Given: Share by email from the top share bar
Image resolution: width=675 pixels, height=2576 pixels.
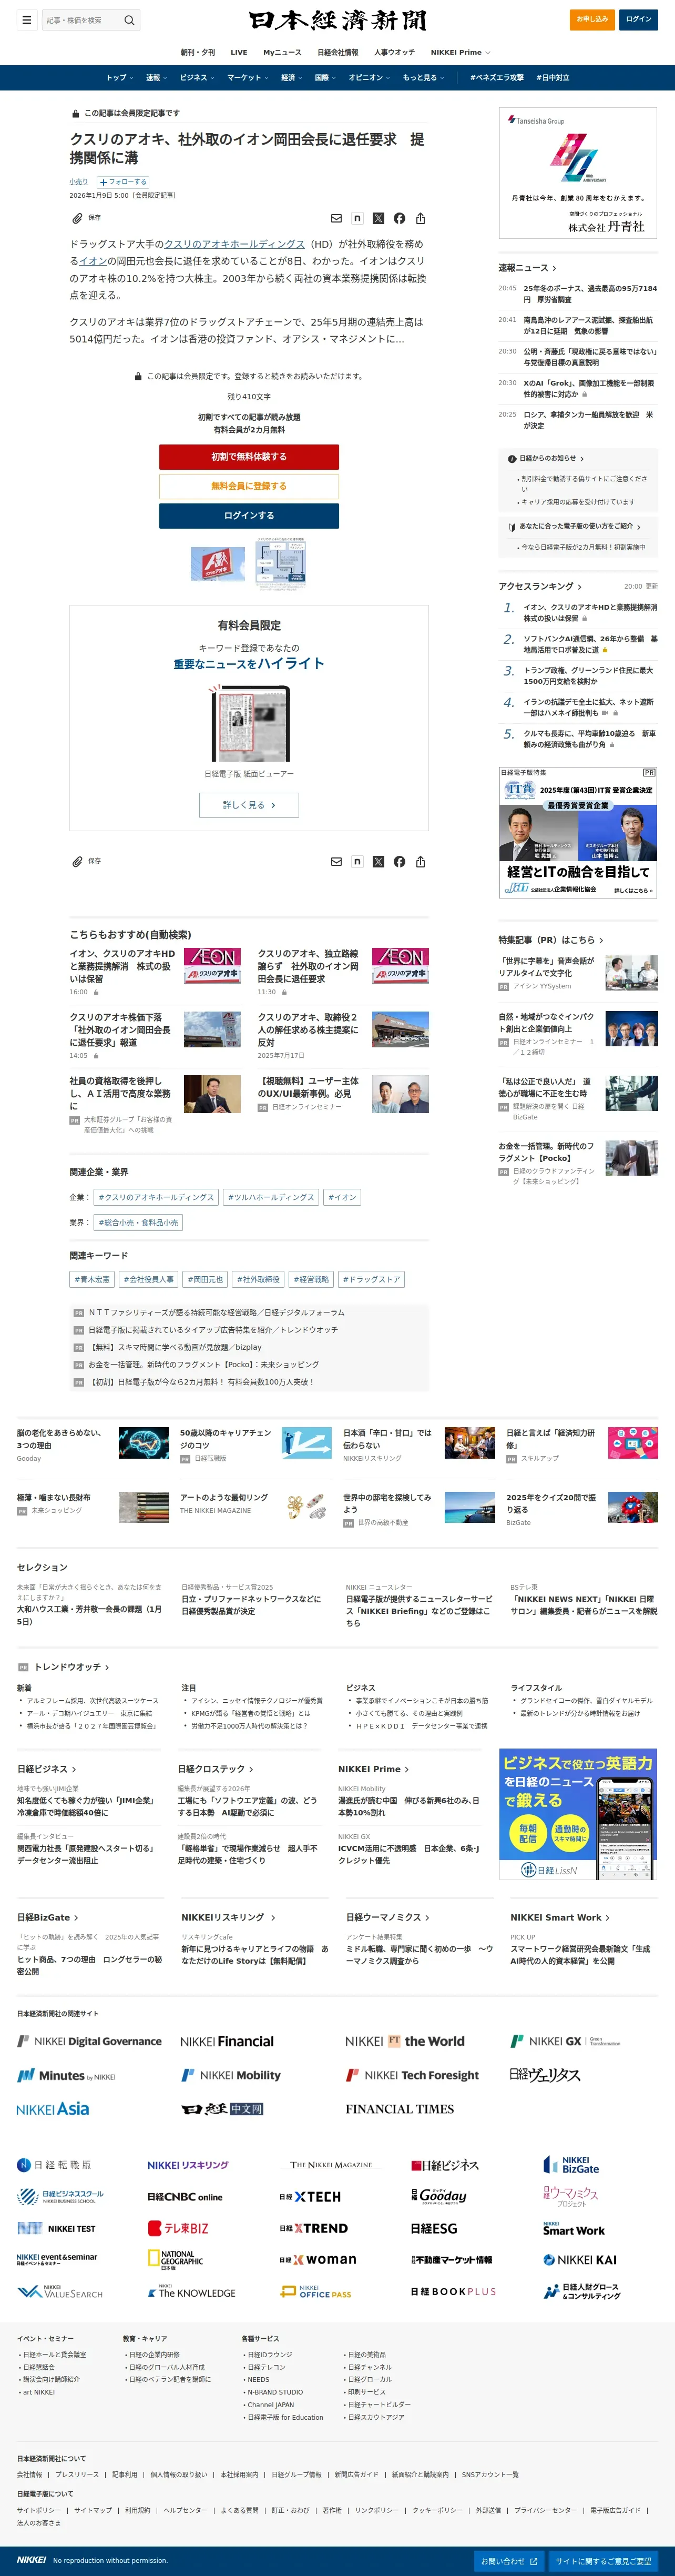Looking at the screenshot, I should tap(336, 218).
